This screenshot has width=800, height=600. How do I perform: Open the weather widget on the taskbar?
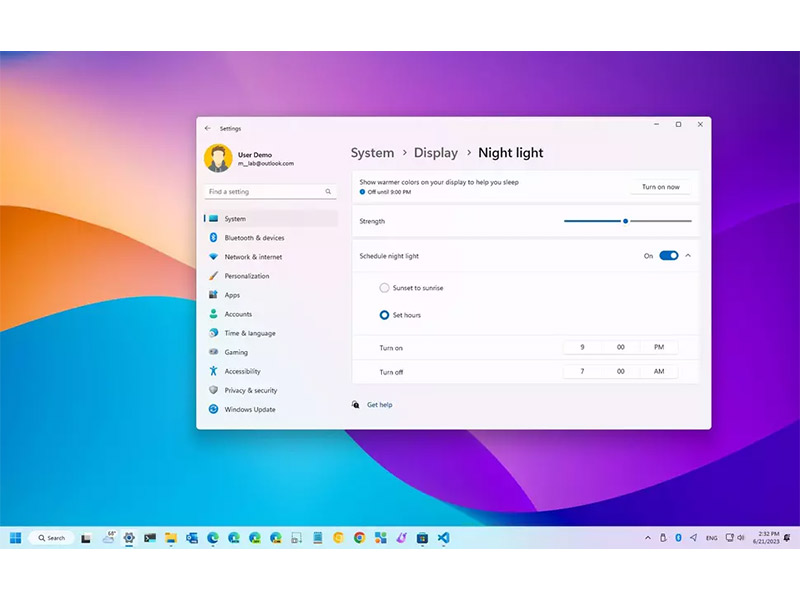tap(108, 537)
